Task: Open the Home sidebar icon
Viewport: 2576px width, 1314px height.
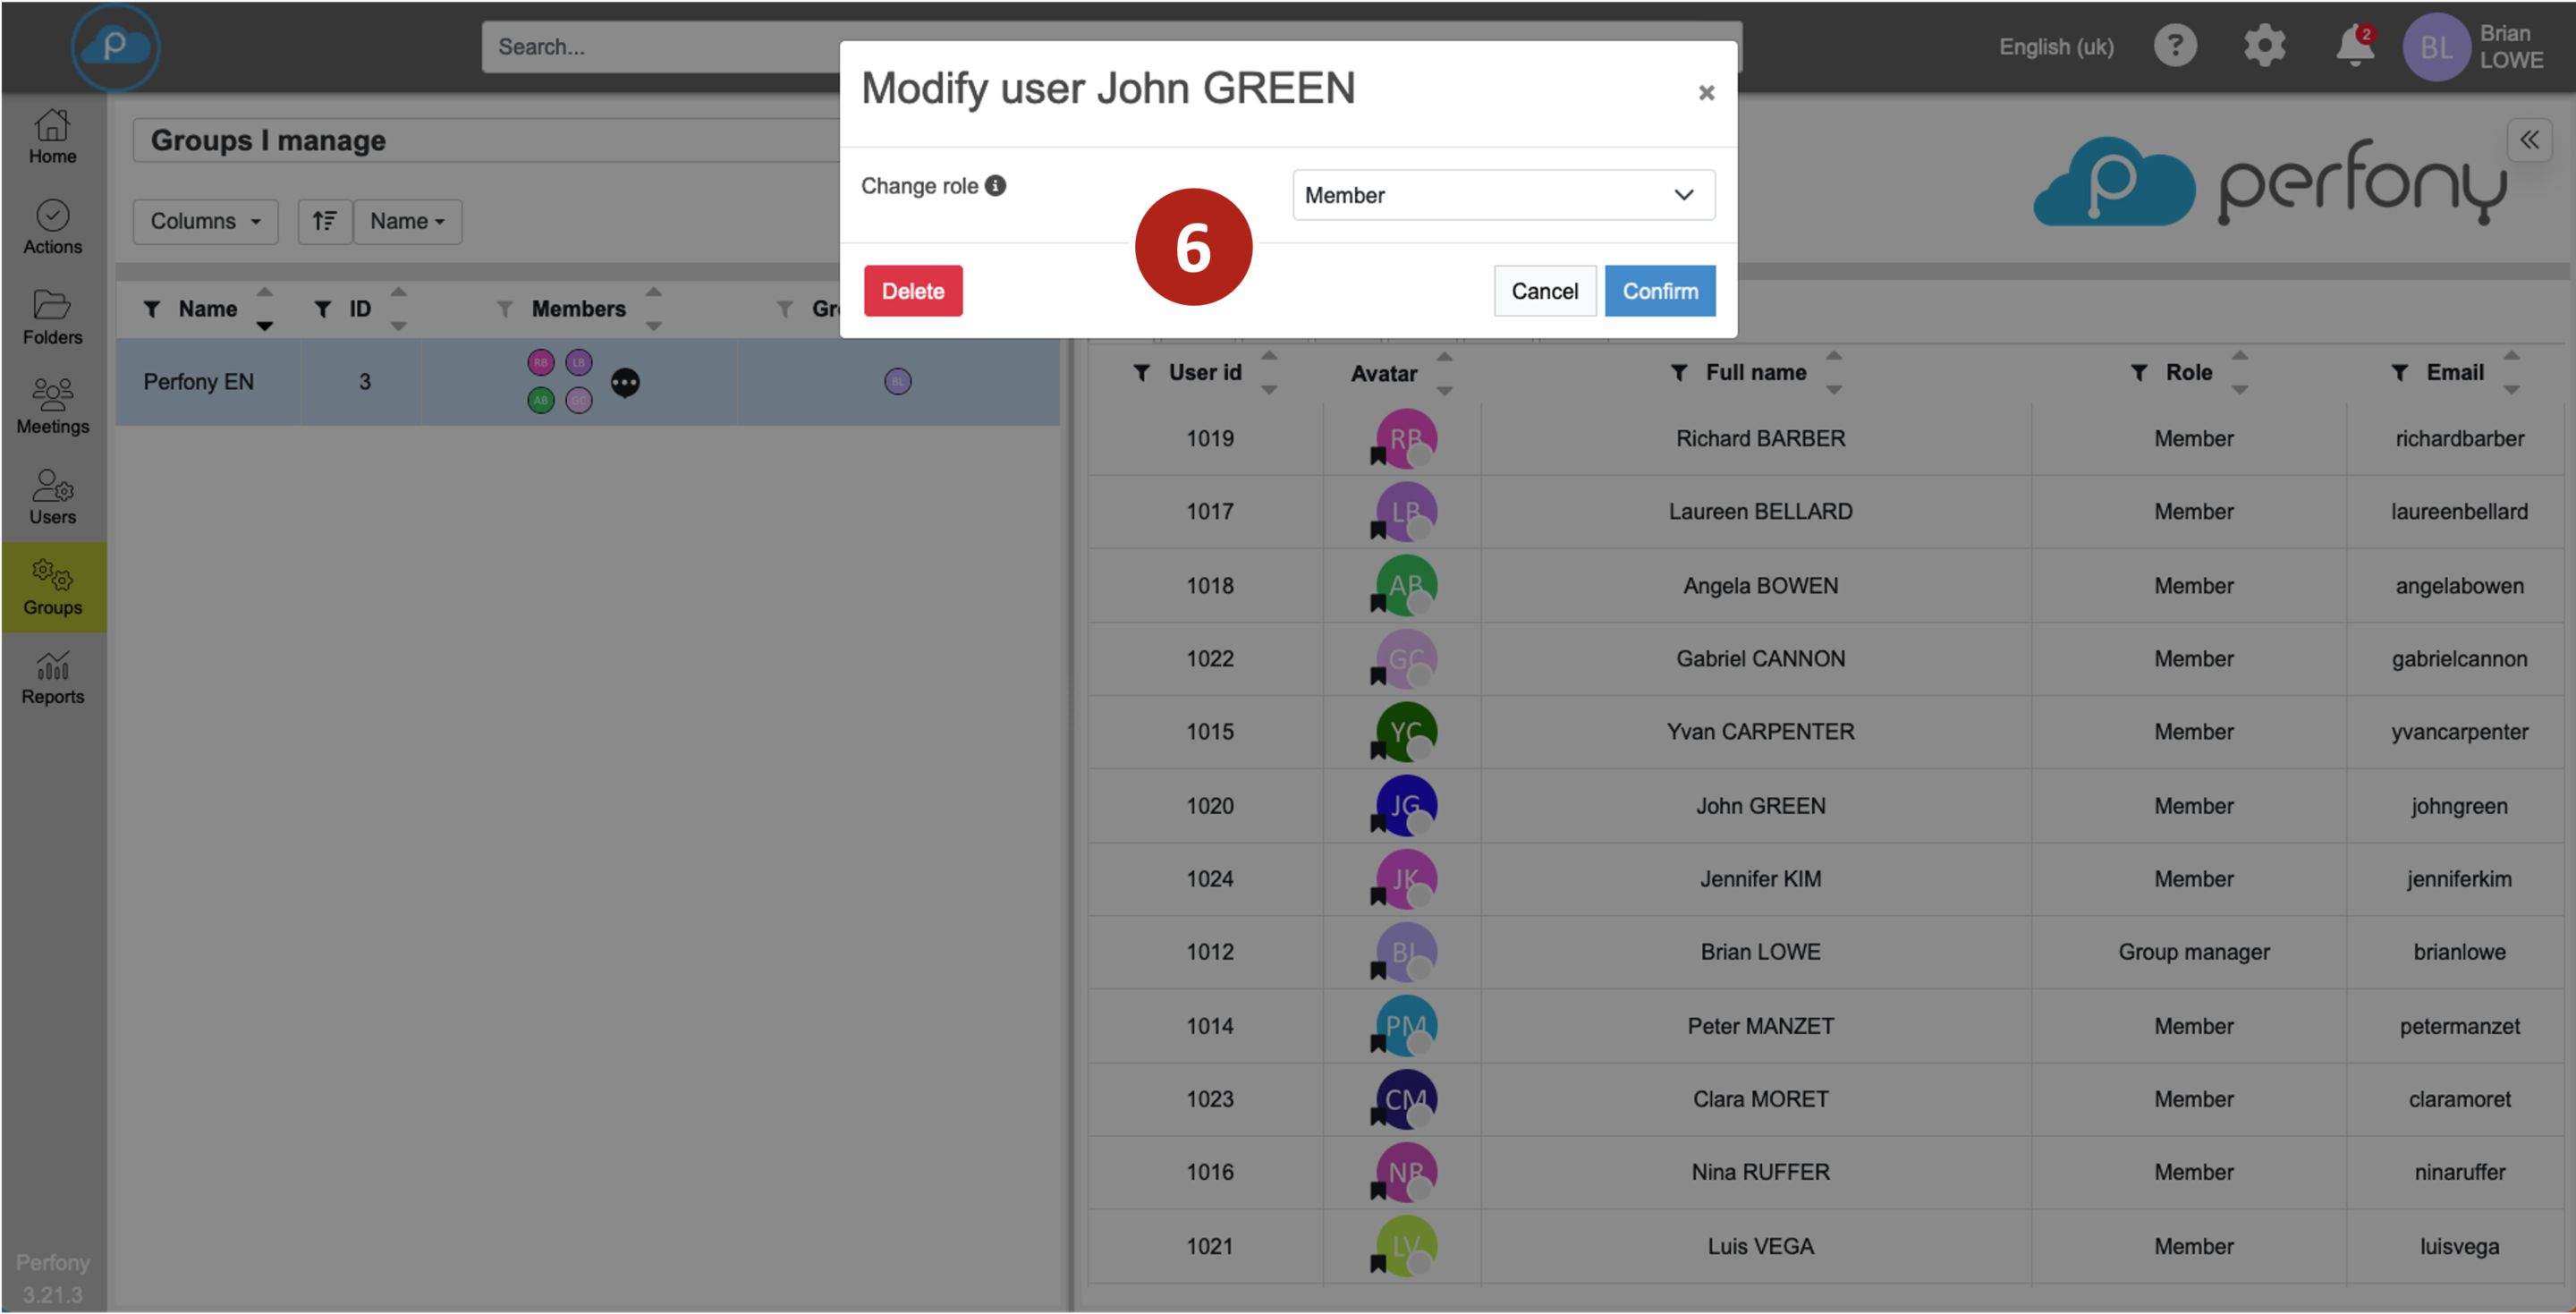Action: pyautogui.click(x=52, y=136)
